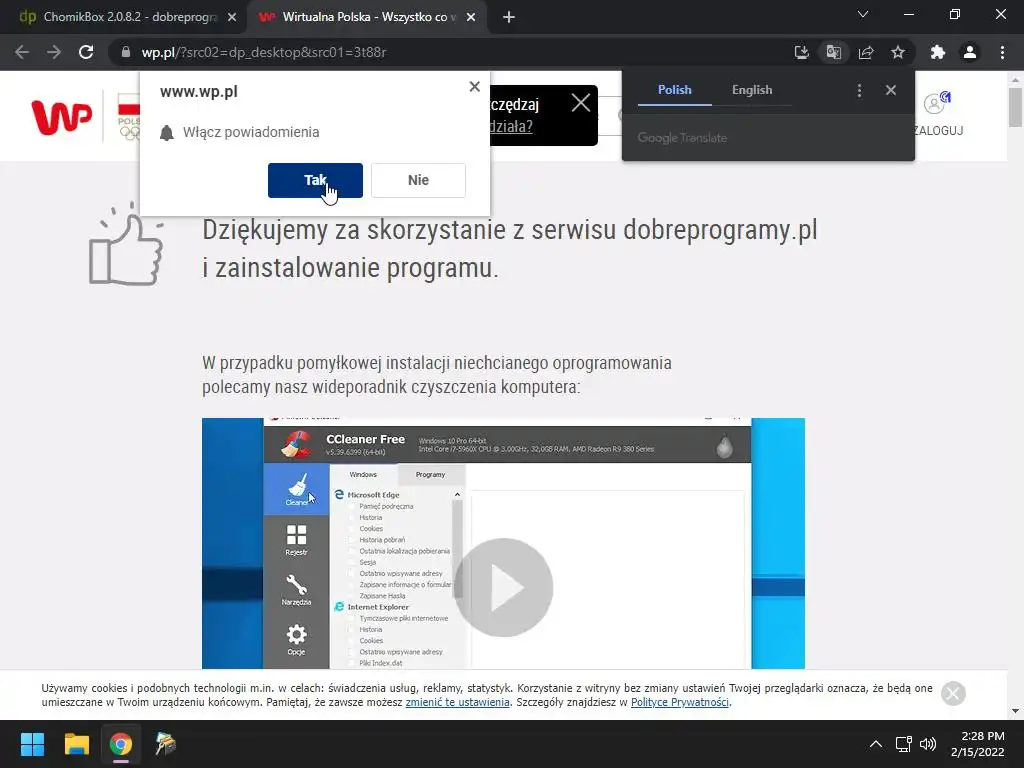The height and width of the screenshot is (768, 1024).
Task: Close the black promo banner with X
Action: (x=581, y=103)
